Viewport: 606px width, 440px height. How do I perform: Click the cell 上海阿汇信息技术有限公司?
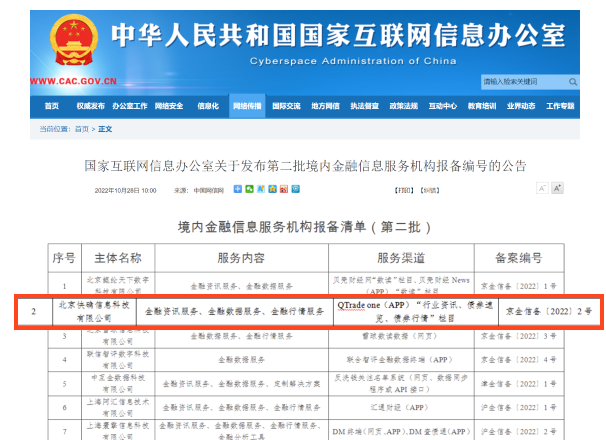pos(118,408)
